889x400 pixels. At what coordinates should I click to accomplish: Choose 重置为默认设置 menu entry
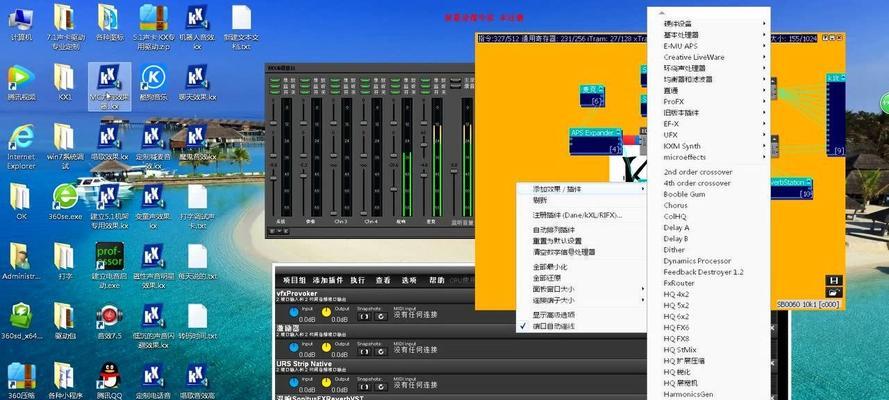(x=581, y=241)
